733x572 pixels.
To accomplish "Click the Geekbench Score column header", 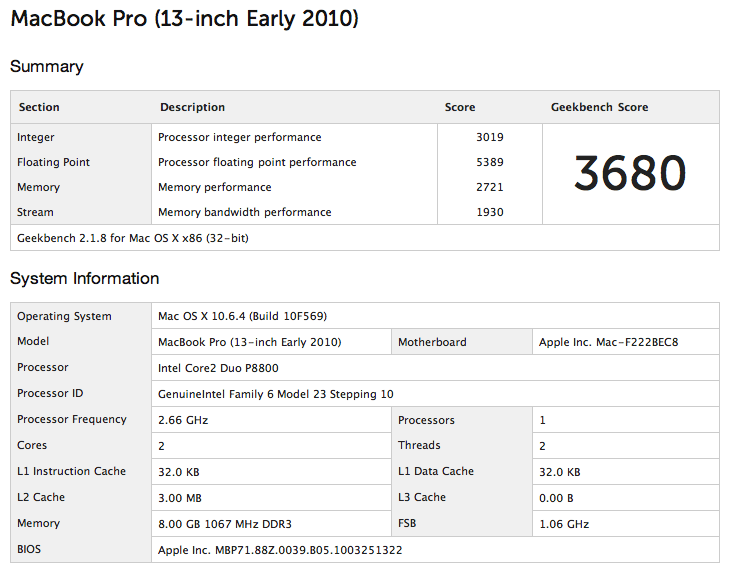I will click(599, 107).
